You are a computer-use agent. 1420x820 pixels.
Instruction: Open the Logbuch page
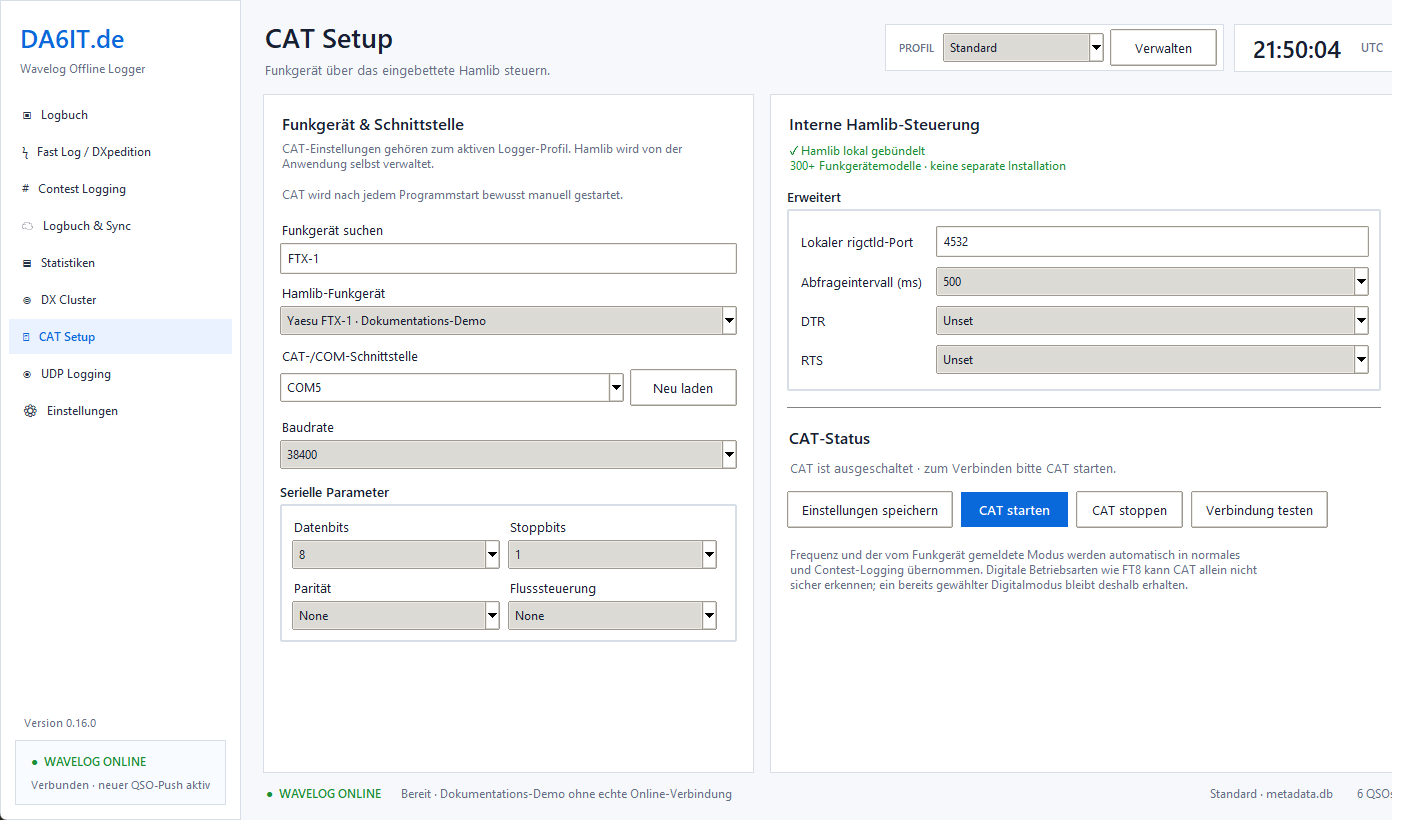120,115
